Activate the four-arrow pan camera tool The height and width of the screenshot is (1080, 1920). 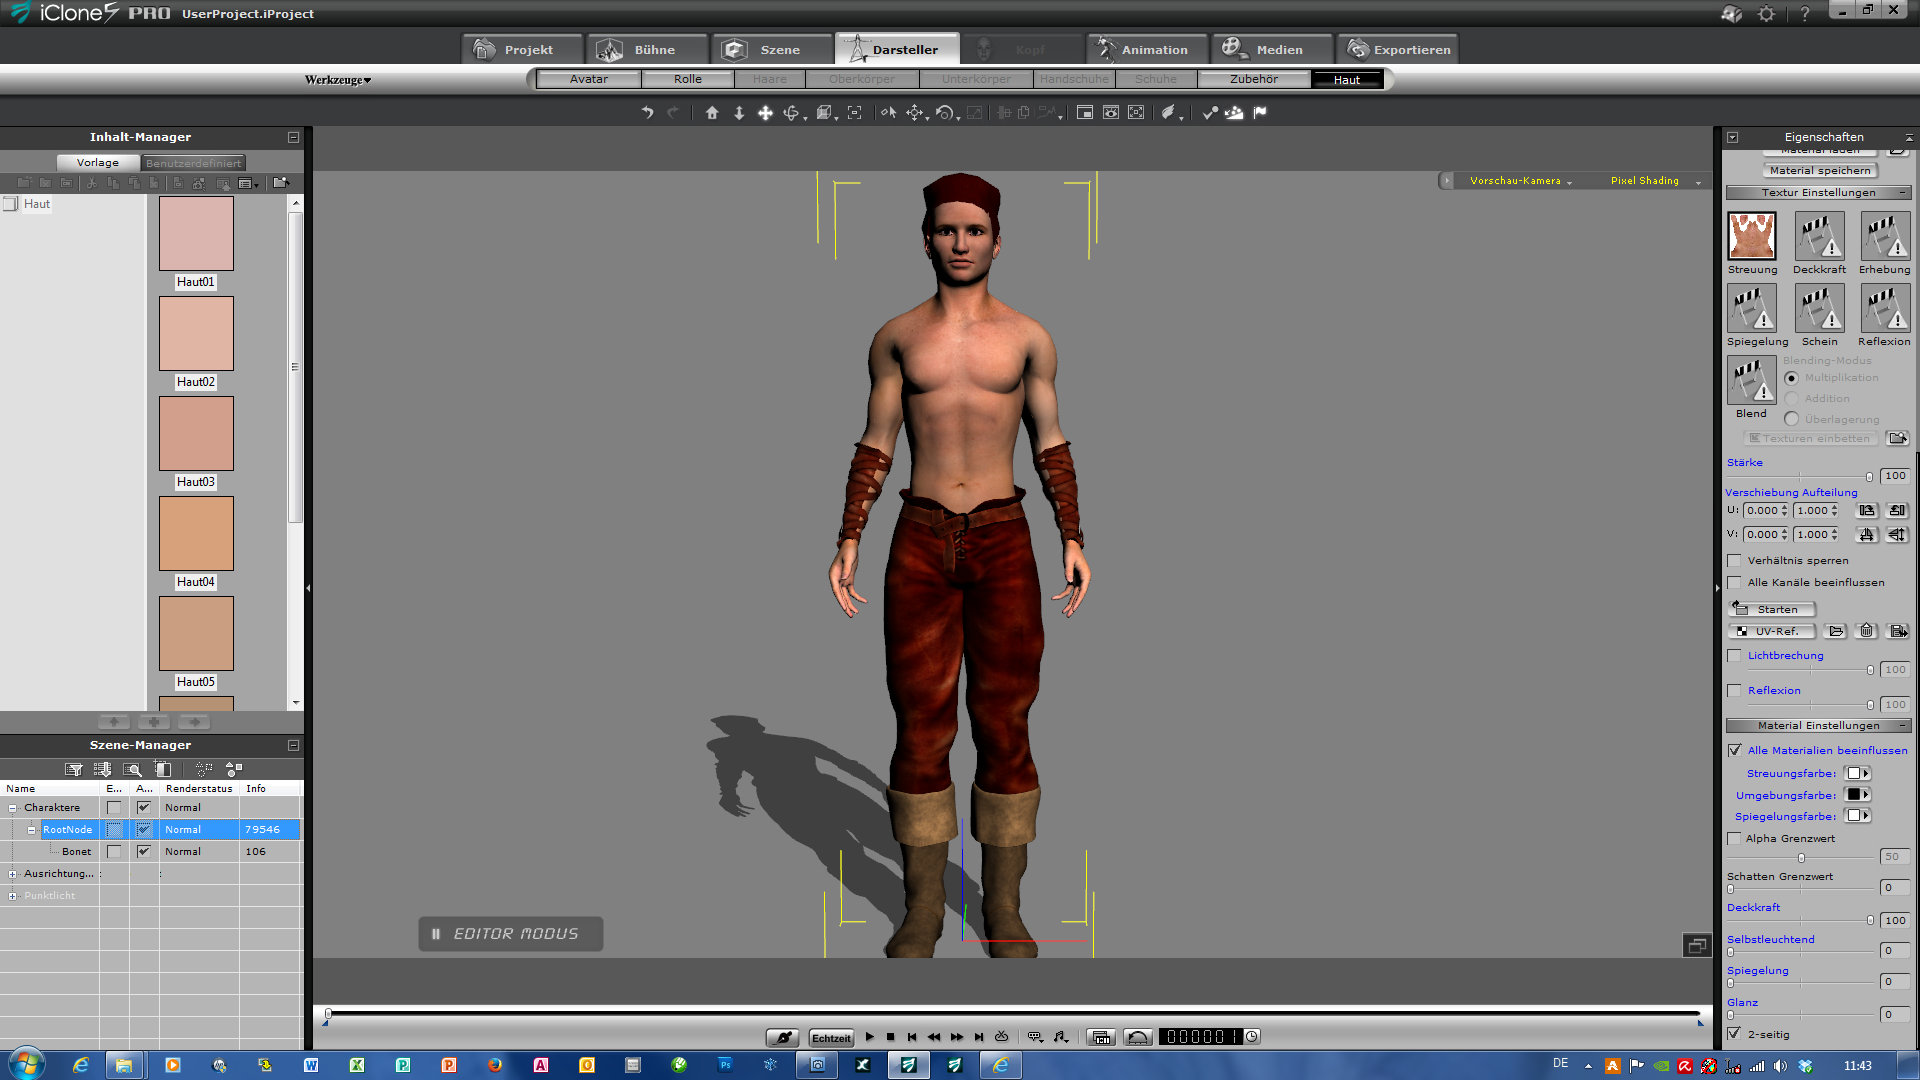coord(765,113)
